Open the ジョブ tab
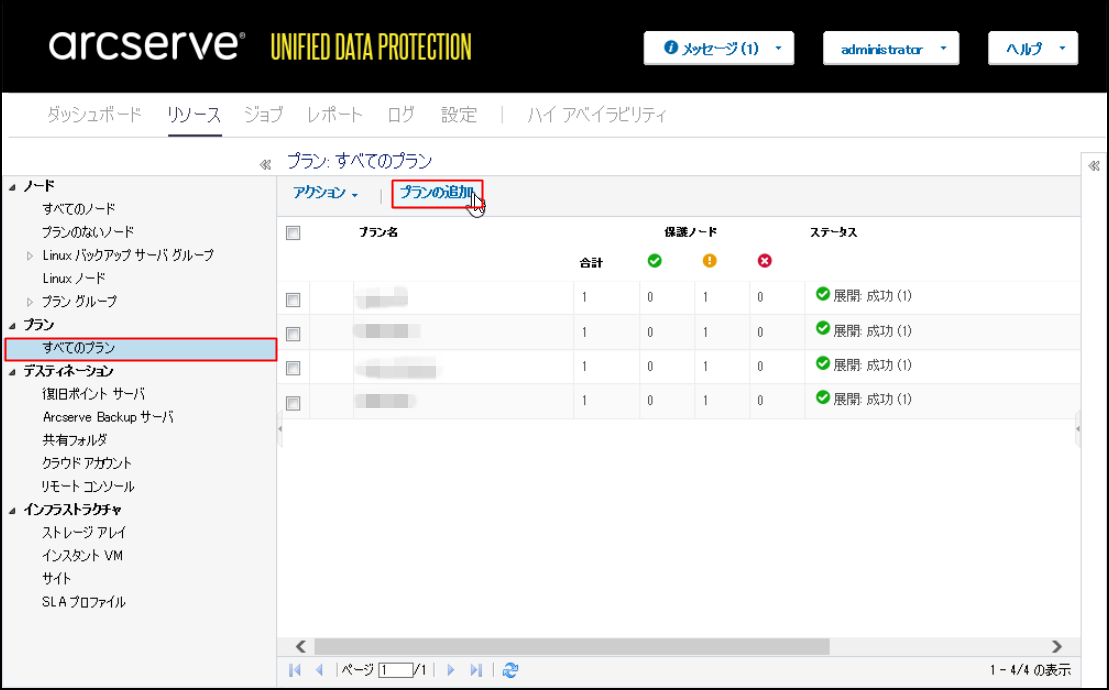The width and height of the screenshot is (1109, 690). (x=264, y=115)
